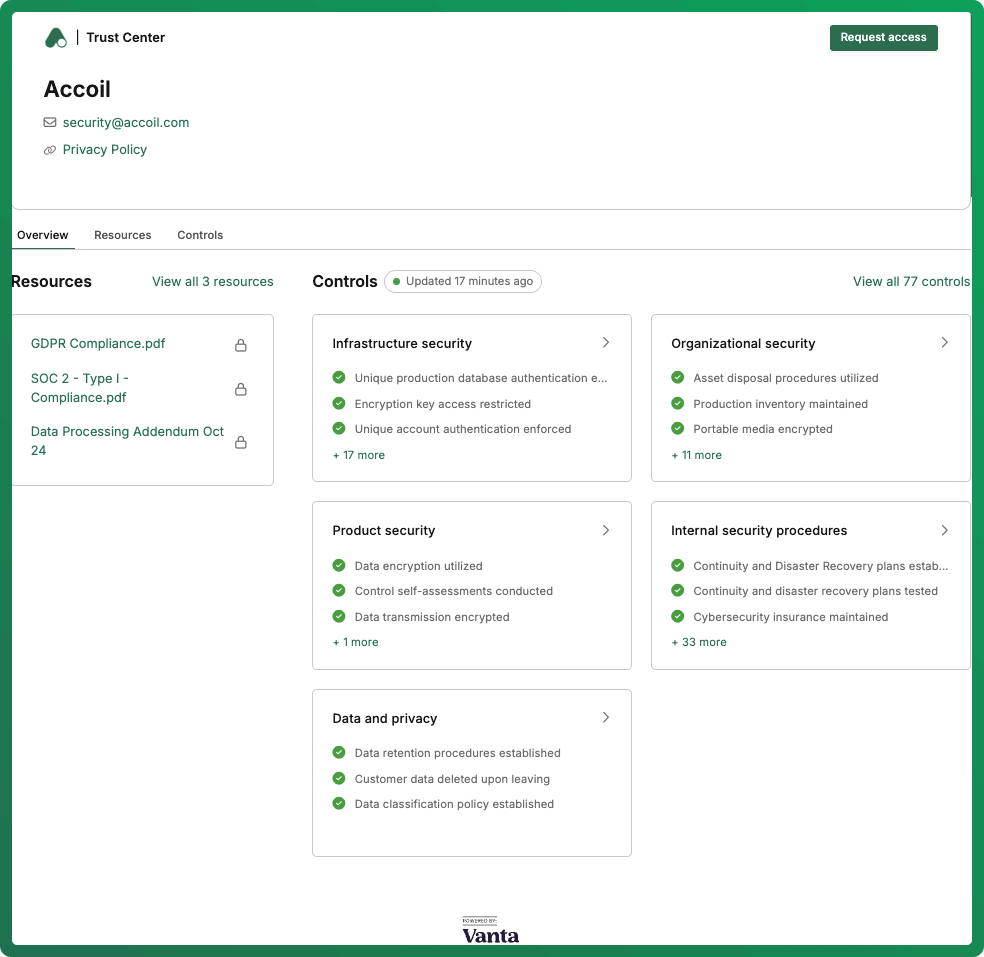Click green check beside Encryption key access restricted
This screenshot has width=984, height=957.
(339, 403)
